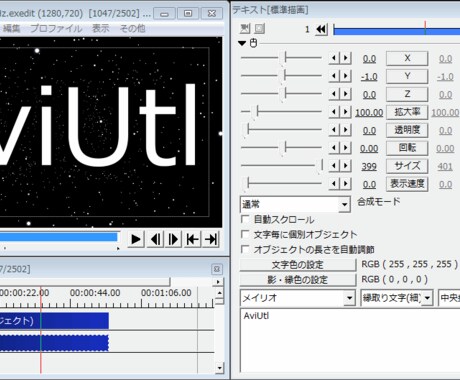Open the メイリオ font dropdown

point(297,298)
